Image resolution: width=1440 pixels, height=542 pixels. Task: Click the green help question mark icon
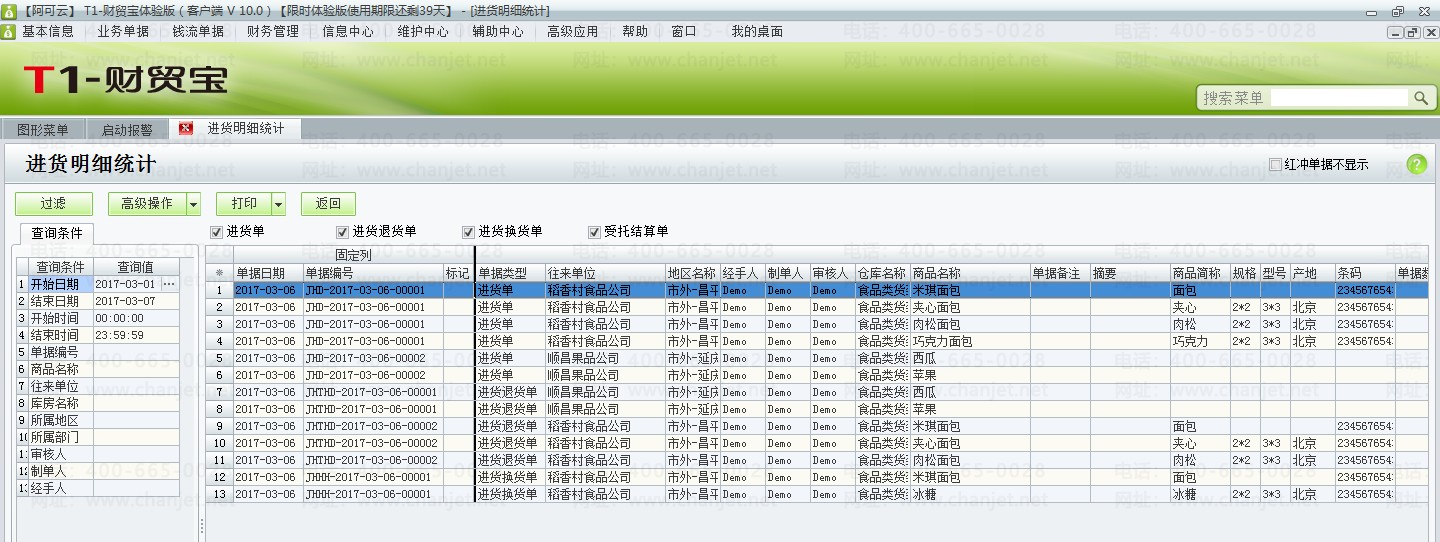pos(1416,165)
